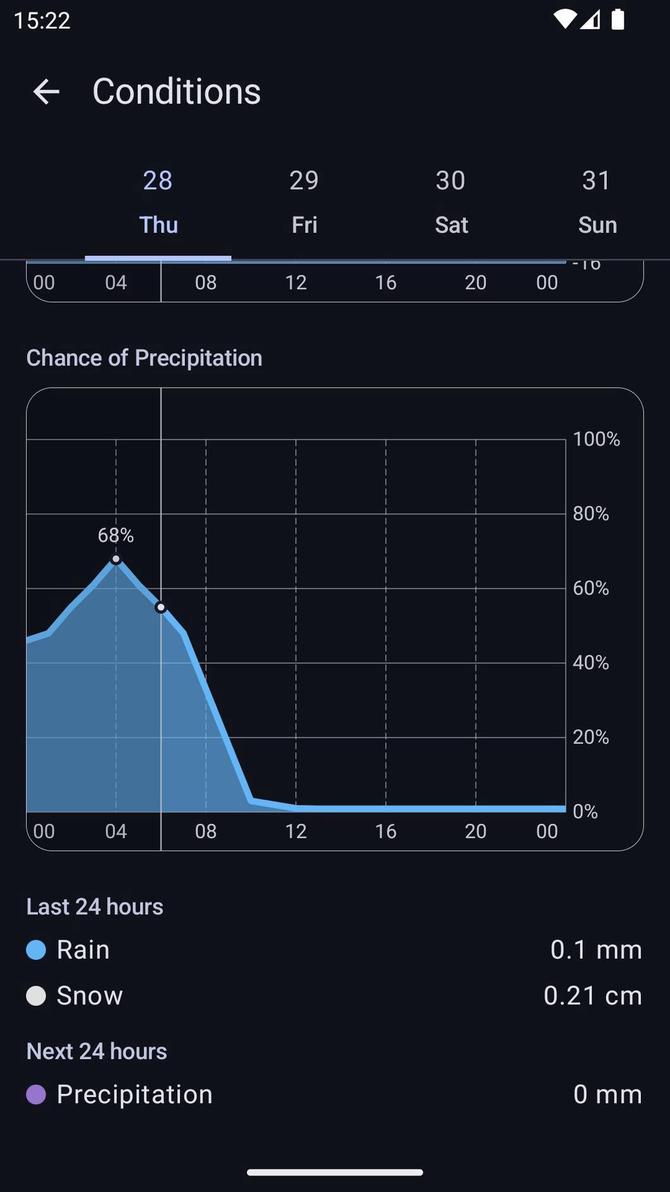This screenshot has width=670, height=1192.
Task: Click the 08 label on time axis
Action: coord(205,831)
